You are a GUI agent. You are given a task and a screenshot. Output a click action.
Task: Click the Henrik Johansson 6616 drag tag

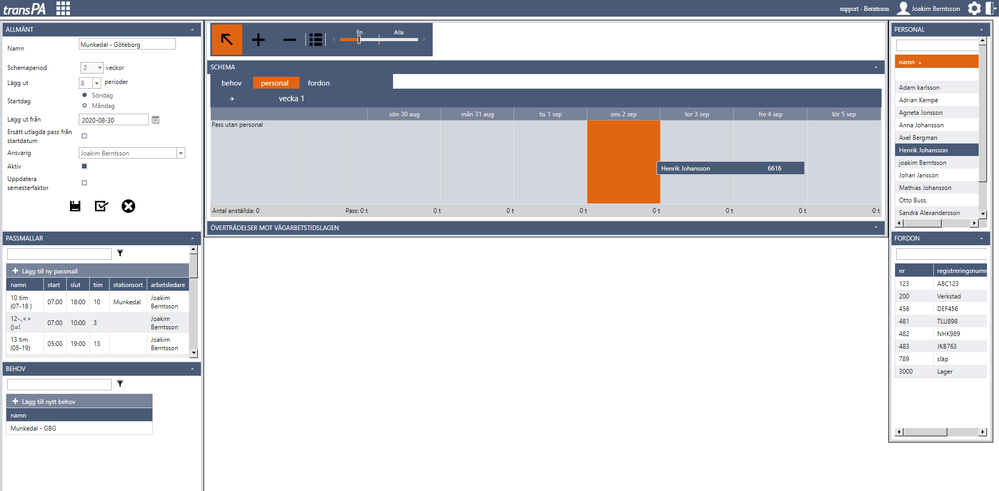click(x=731, y=168)
